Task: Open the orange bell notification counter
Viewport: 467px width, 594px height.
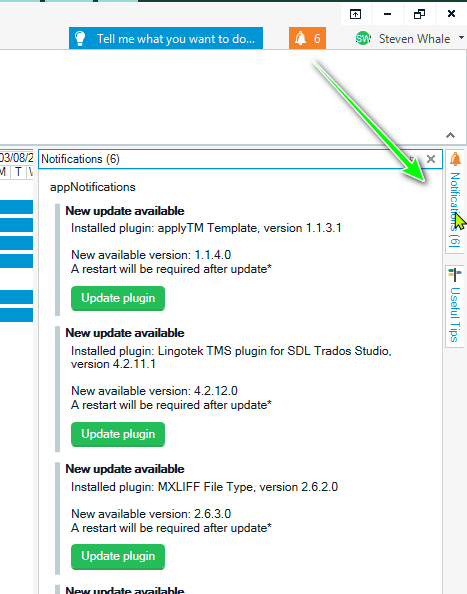Action: point(307,38)
